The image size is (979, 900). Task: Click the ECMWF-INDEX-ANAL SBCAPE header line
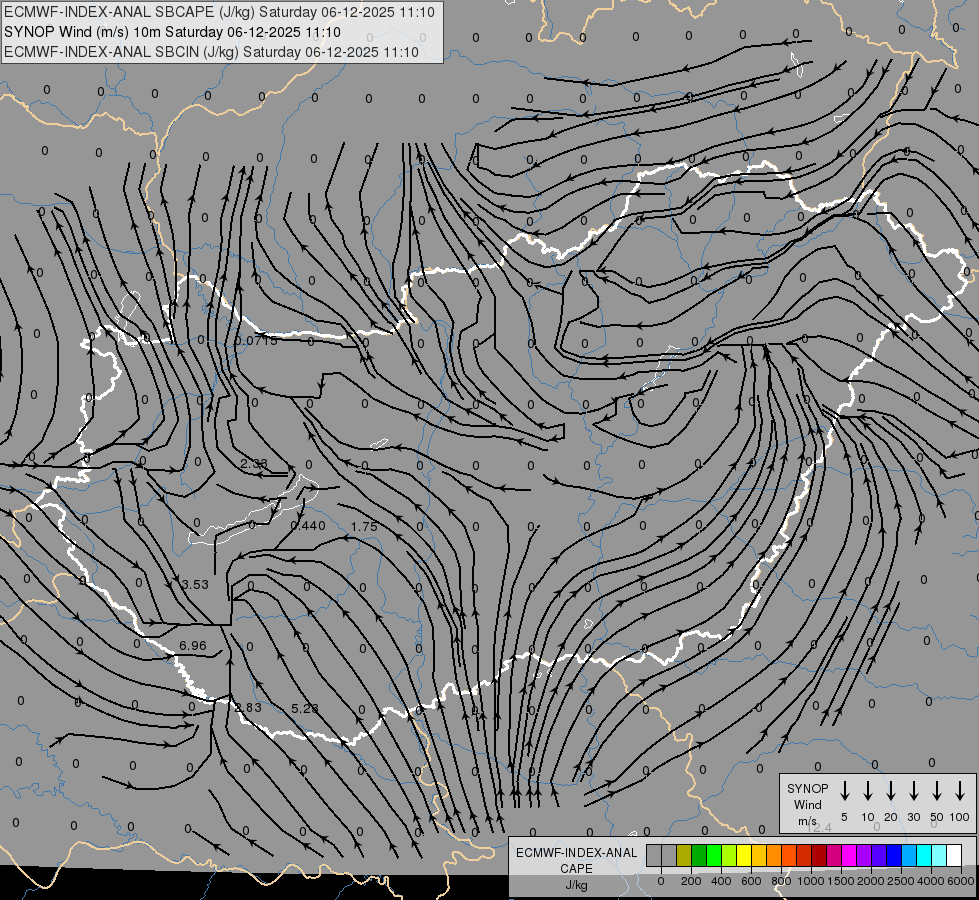tap(219, 12)
